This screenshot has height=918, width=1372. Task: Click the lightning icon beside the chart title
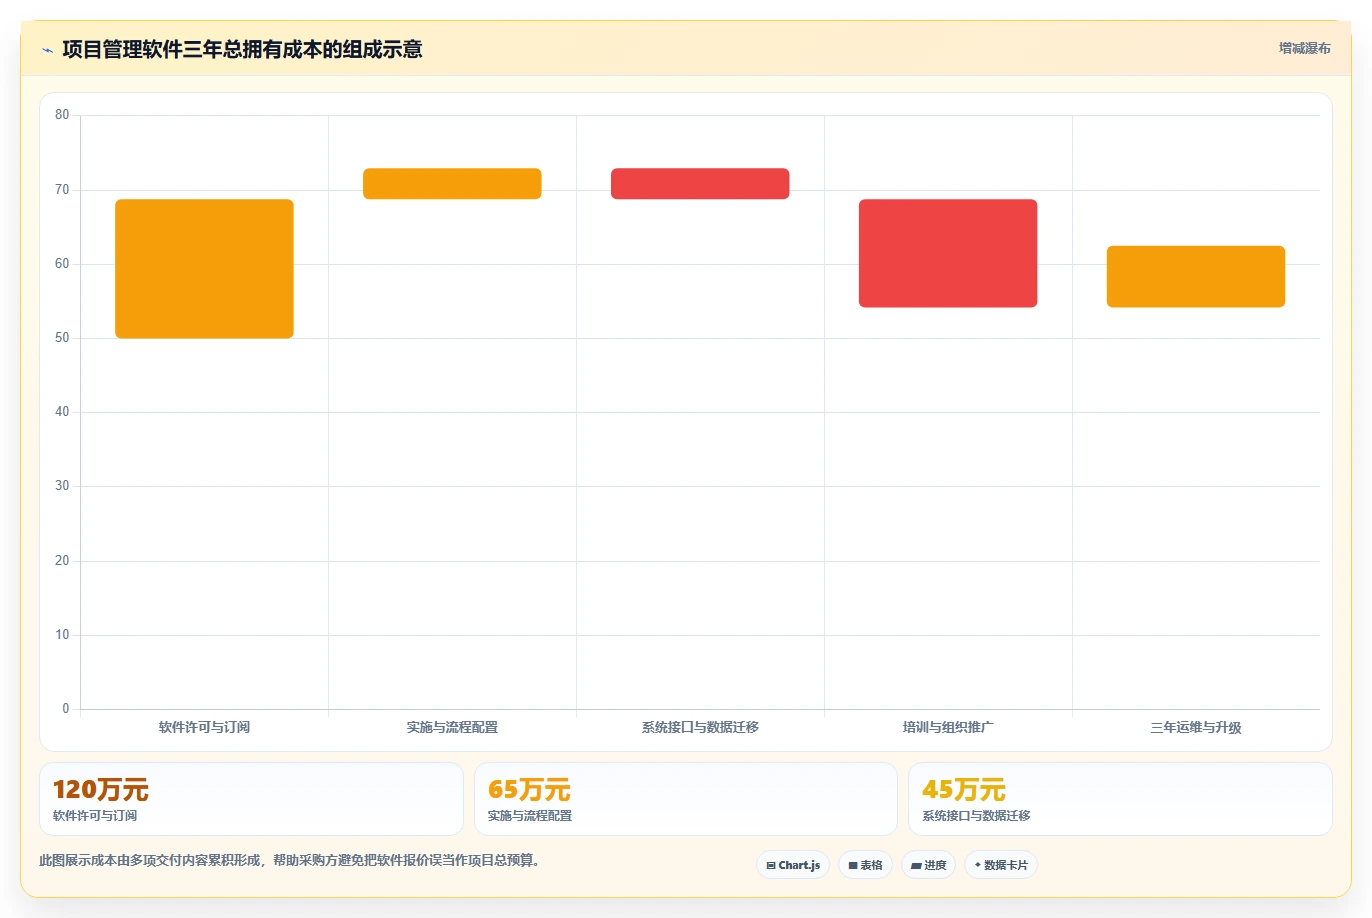(x=47, y=50)
